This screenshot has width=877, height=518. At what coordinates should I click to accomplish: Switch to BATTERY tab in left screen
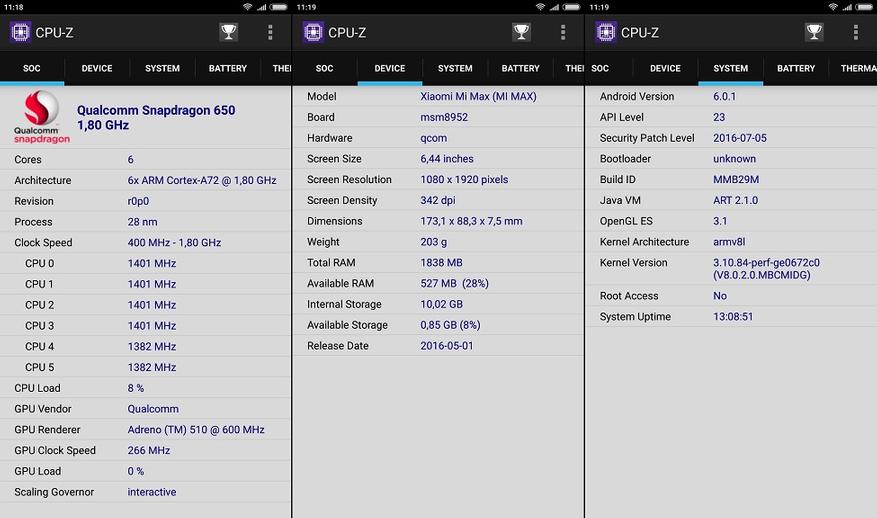(x=228, y=68)
